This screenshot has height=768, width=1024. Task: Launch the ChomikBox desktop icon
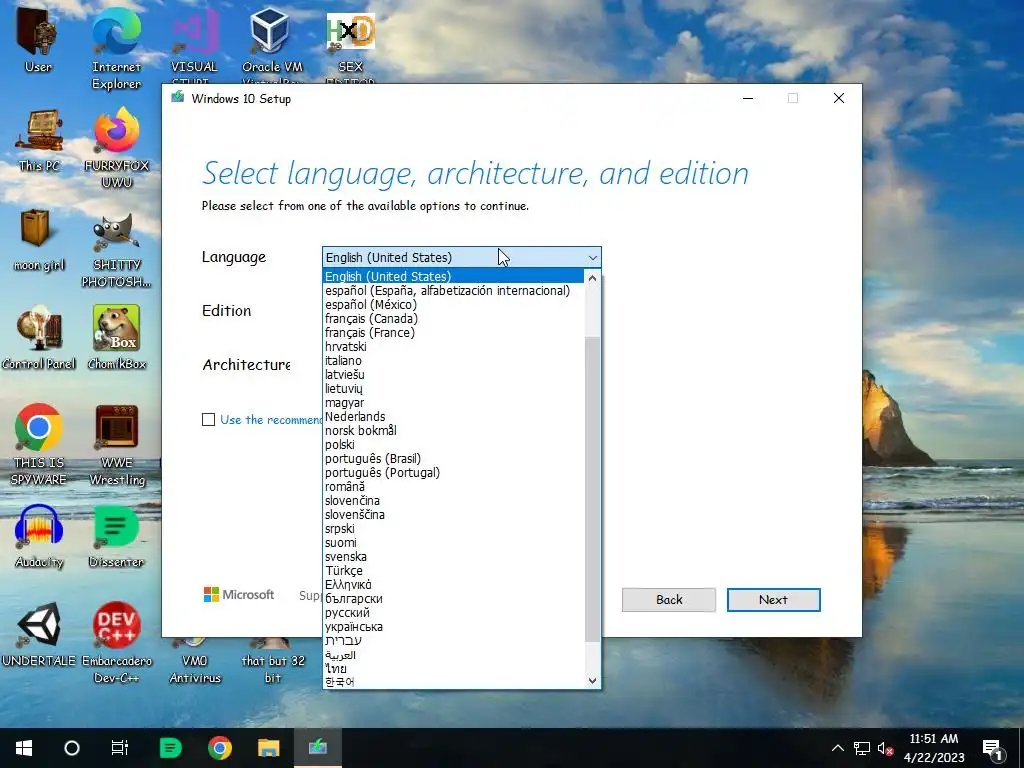coord(116,338)
